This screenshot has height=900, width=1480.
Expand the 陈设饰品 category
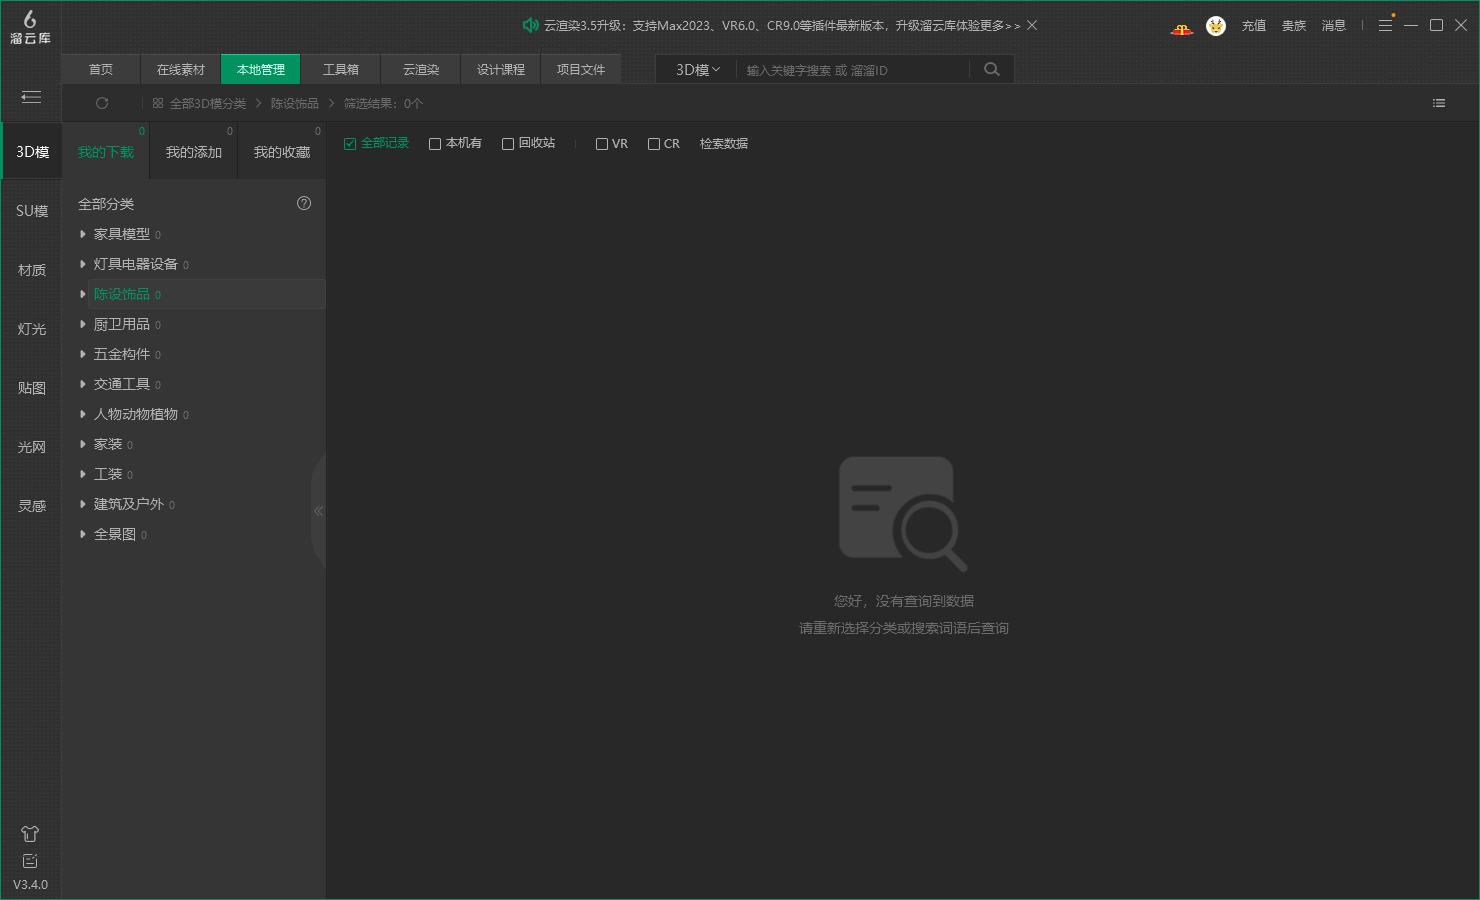[83, 294]
